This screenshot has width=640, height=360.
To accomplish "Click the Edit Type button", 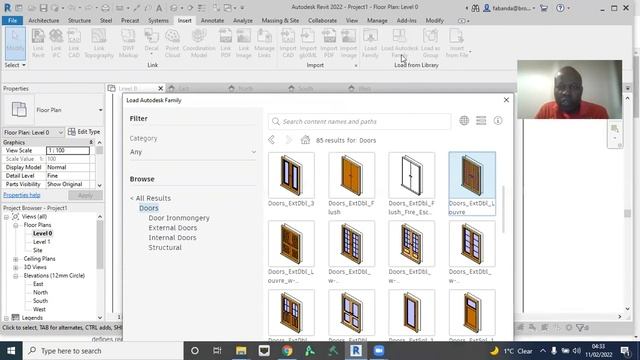I will [x=84, y=132].
